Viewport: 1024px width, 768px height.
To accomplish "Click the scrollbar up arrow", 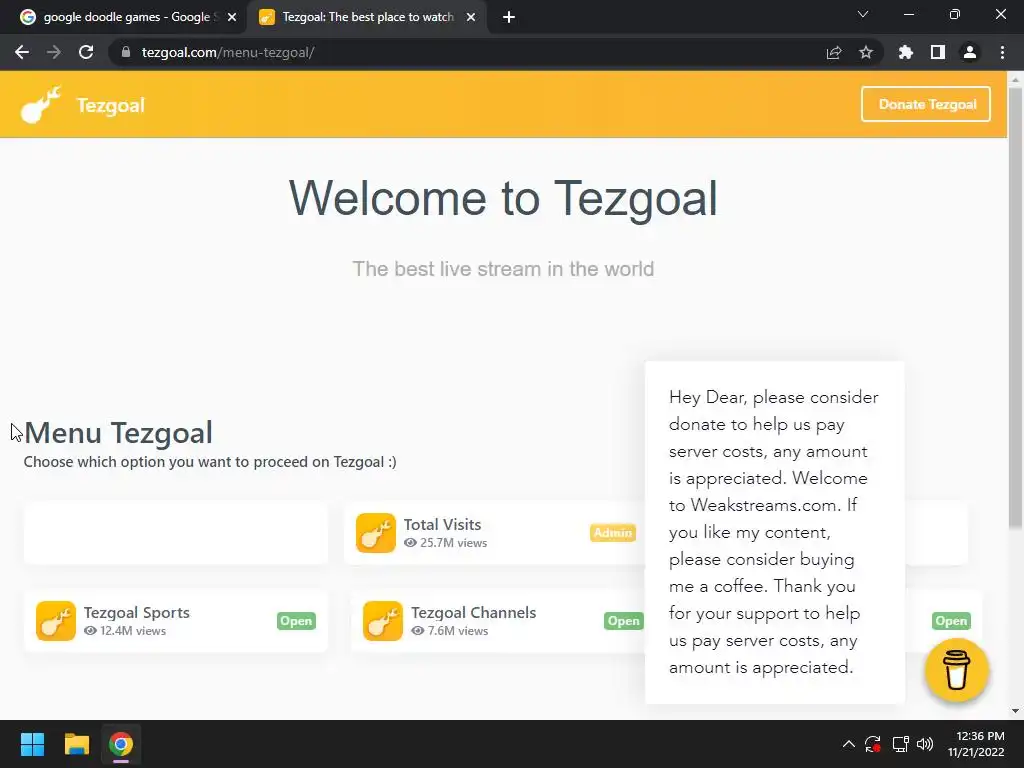I will pos(1016,78).
